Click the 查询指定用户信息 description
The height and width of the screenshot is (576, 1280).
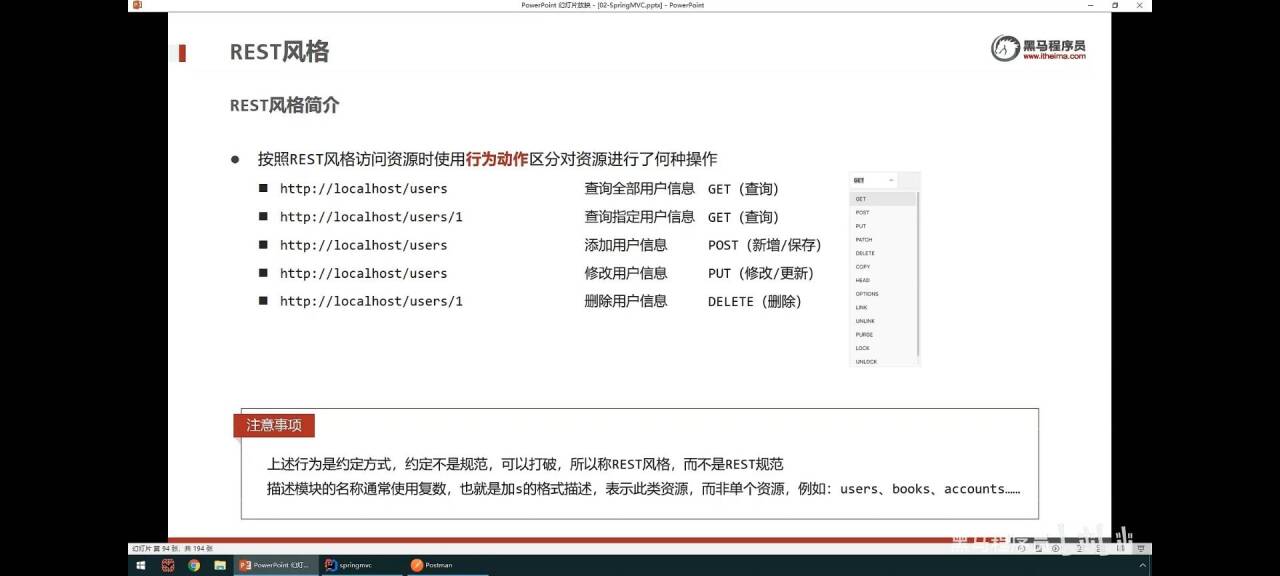639,217
